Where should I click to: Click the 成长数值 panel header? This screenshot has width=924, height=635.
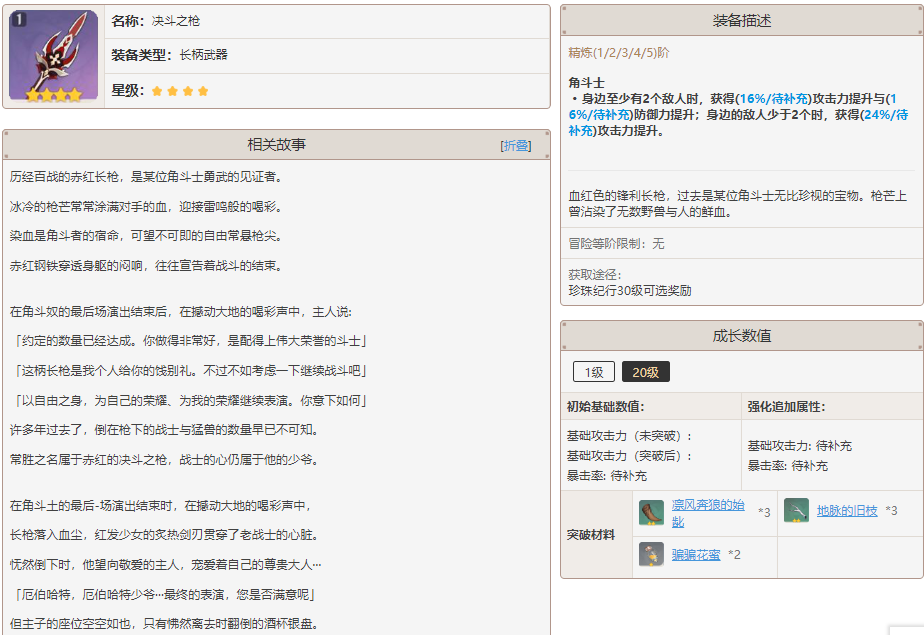(741, 336)
